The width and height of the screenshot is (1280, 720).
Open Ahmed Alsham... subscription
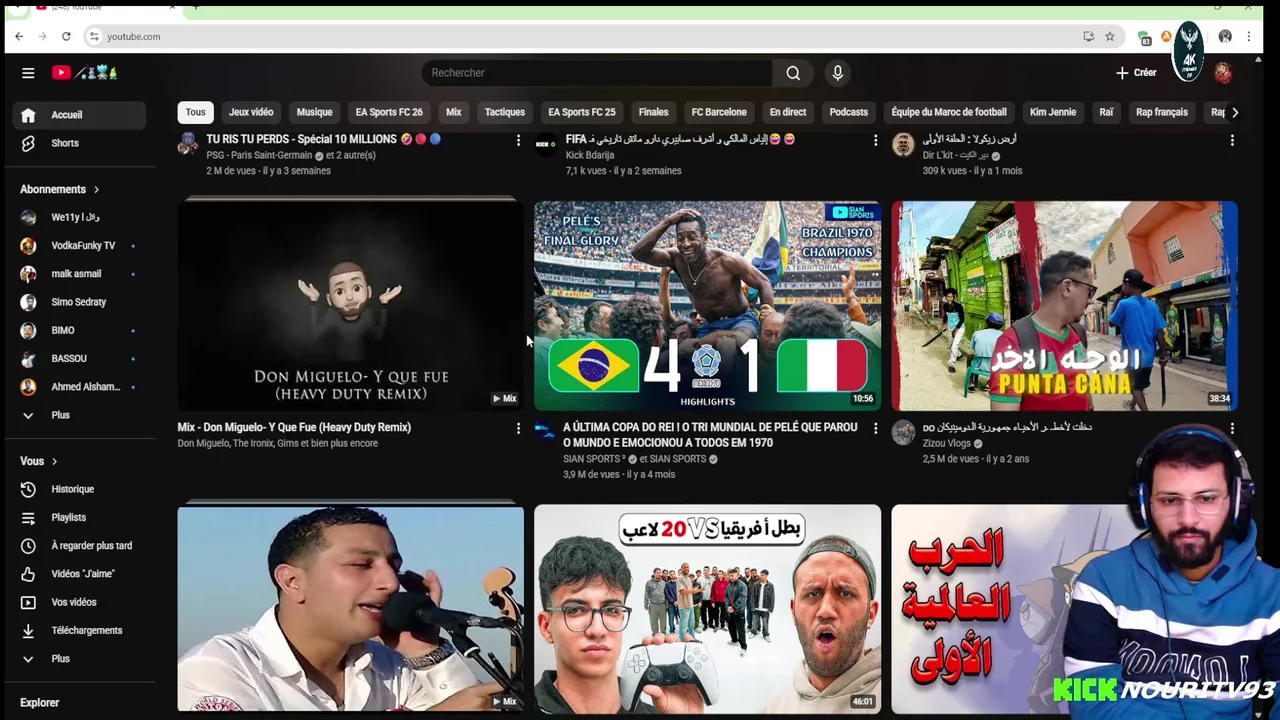point(80,387)
